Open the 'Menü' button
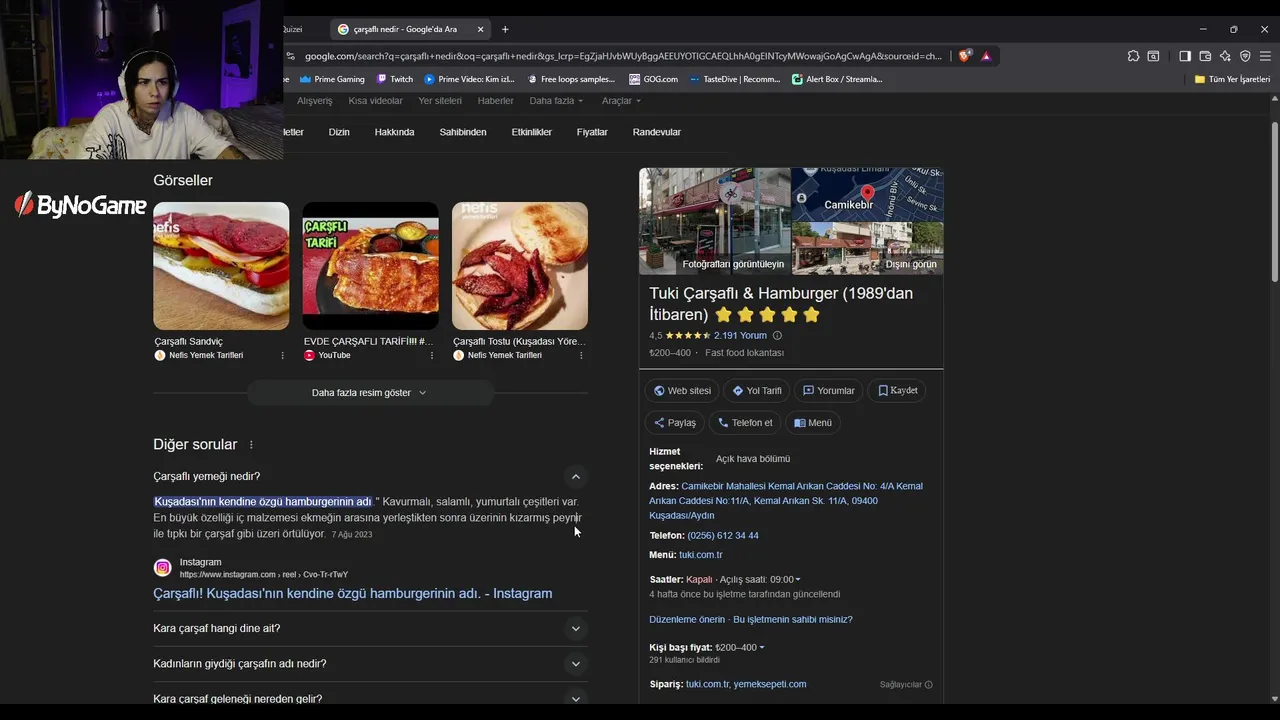Viewport: 1280px width, 720px height. [x=813, y=423]
